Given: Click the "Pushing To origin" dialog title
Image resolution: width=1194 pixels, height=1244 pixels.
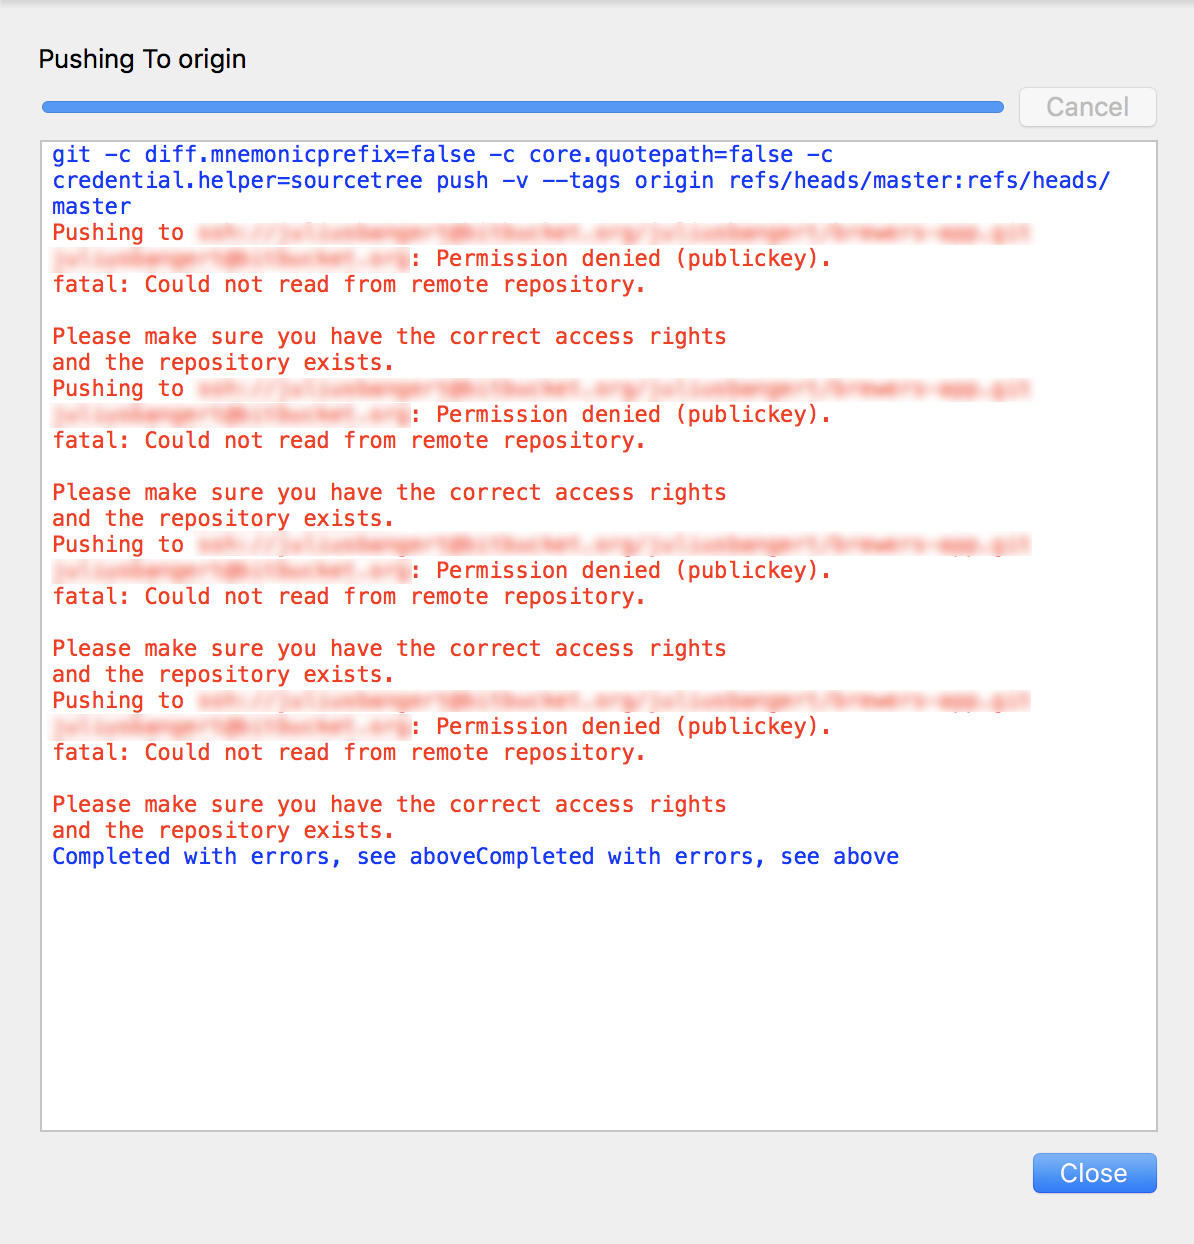Looking at the screenshot, I should (142, 59).
